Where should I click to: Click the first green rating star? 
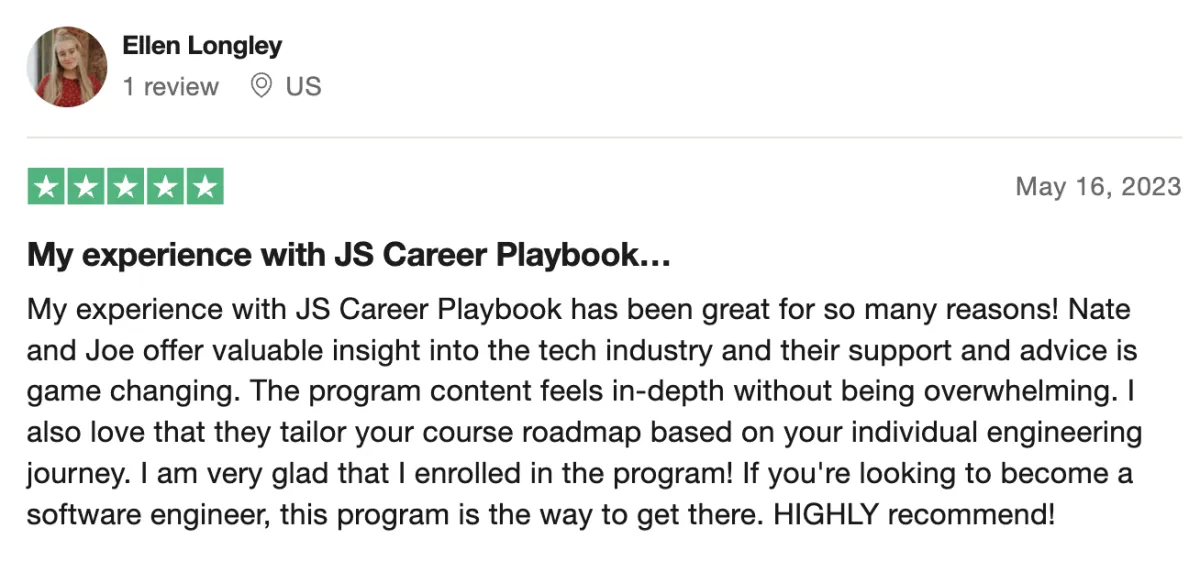(x=46, y=186)
